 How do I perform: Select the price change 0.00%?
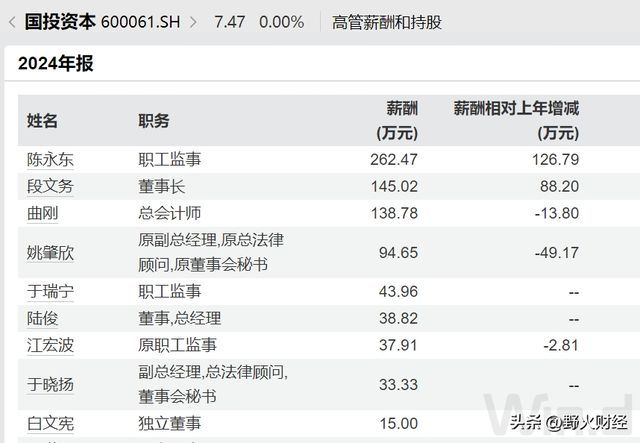[x=282, y=22]
